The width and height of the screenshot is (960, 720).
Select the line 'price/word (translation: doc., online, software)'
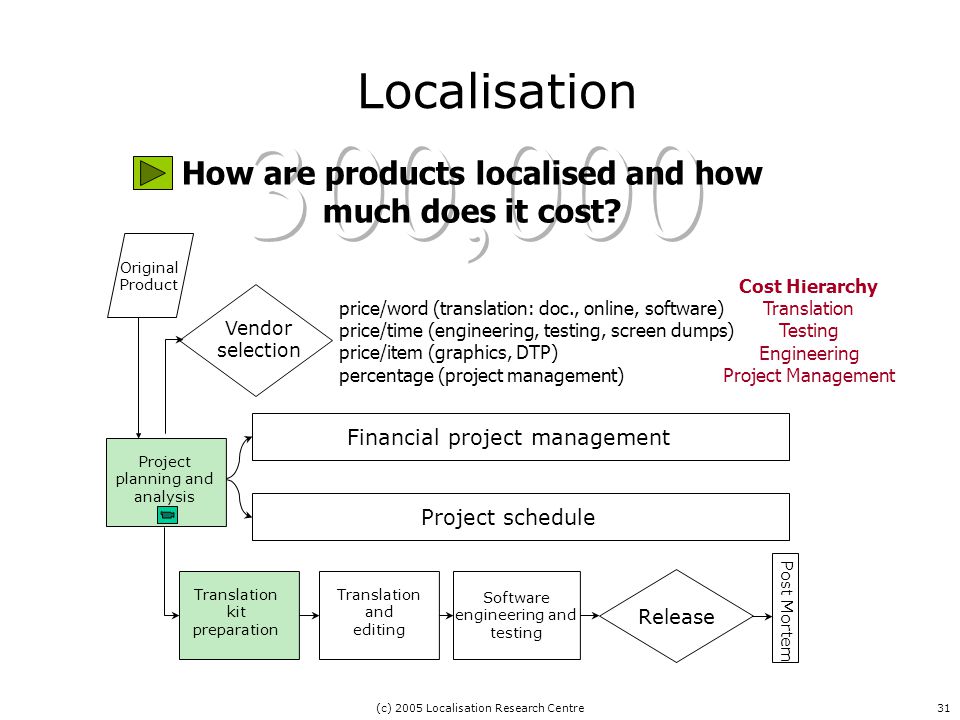click(x=531, y=309)
